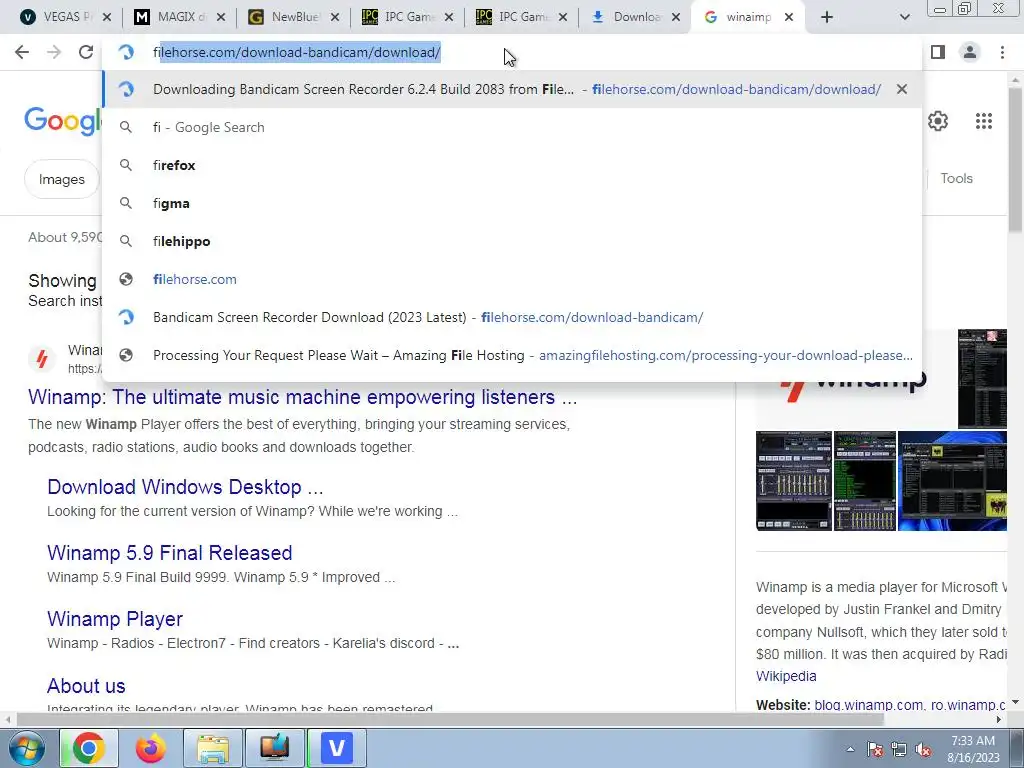The image size is (1024, 768).
Task: Close the VEGAS Pro tab
Action: [x=106, y=17]
